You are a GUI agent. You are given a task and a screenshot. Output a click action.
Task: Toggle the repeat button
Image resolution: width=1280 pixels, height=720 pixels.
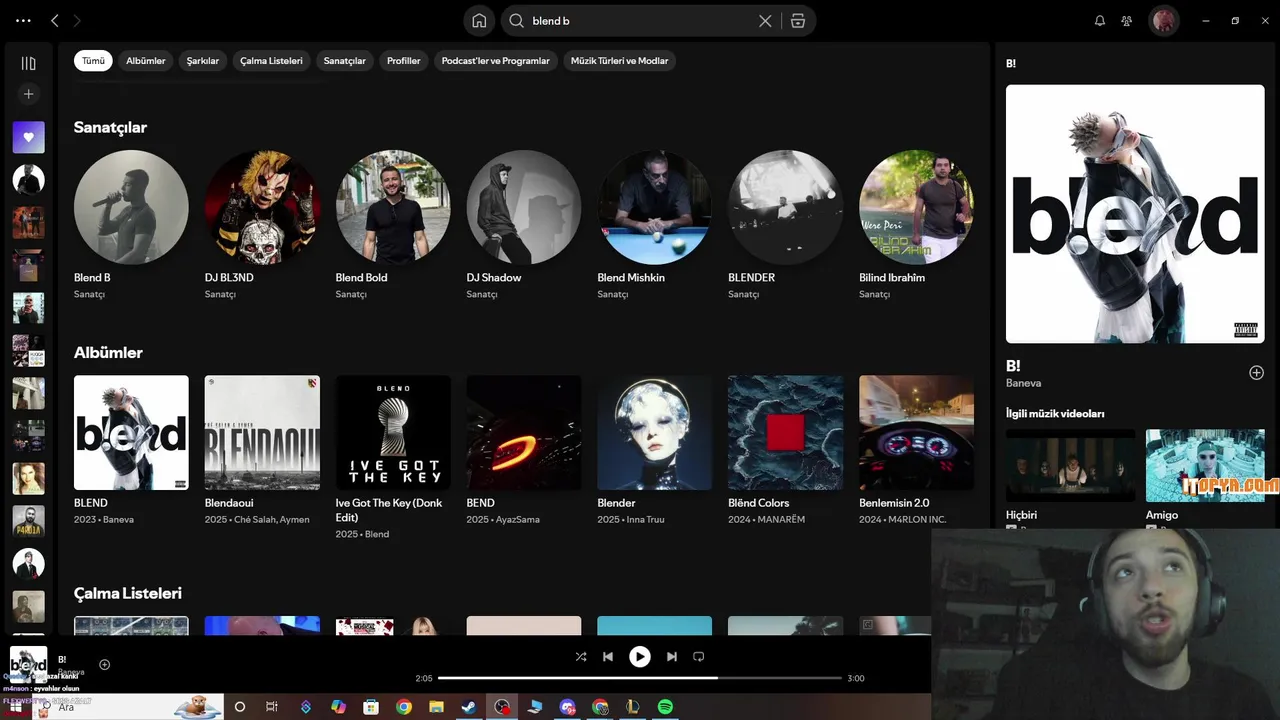click(699, 657)
